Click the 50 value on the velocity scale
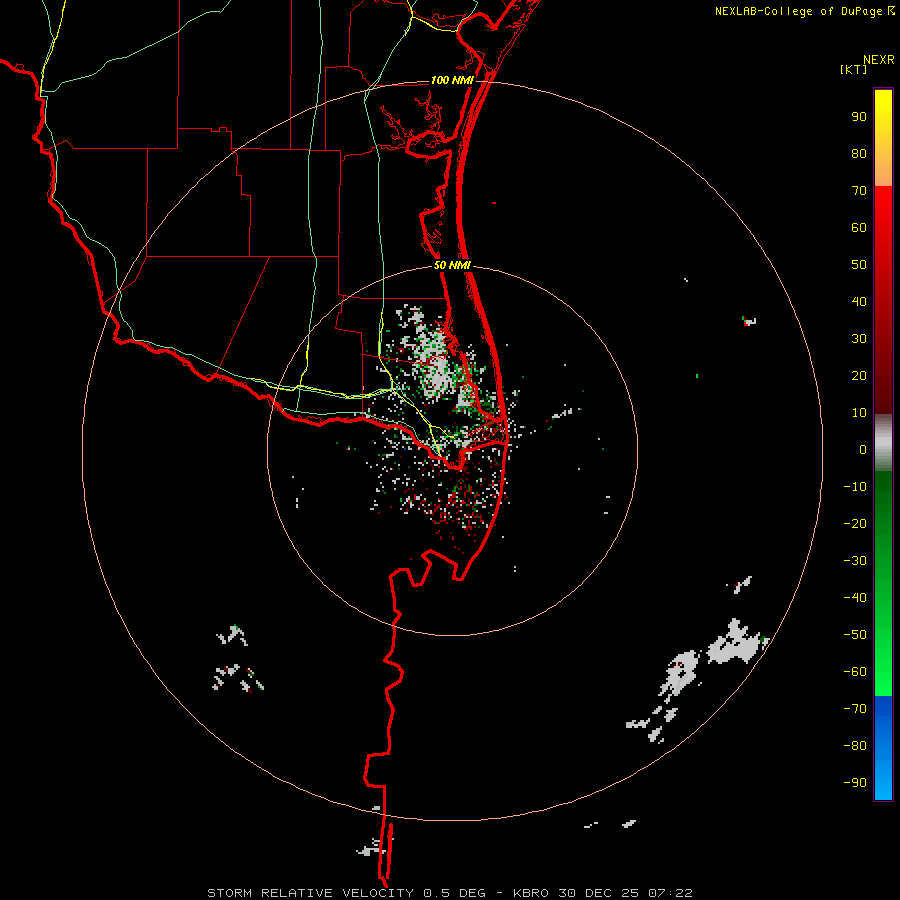Screen dimensions: 900x900 click(x=859, y=265)
